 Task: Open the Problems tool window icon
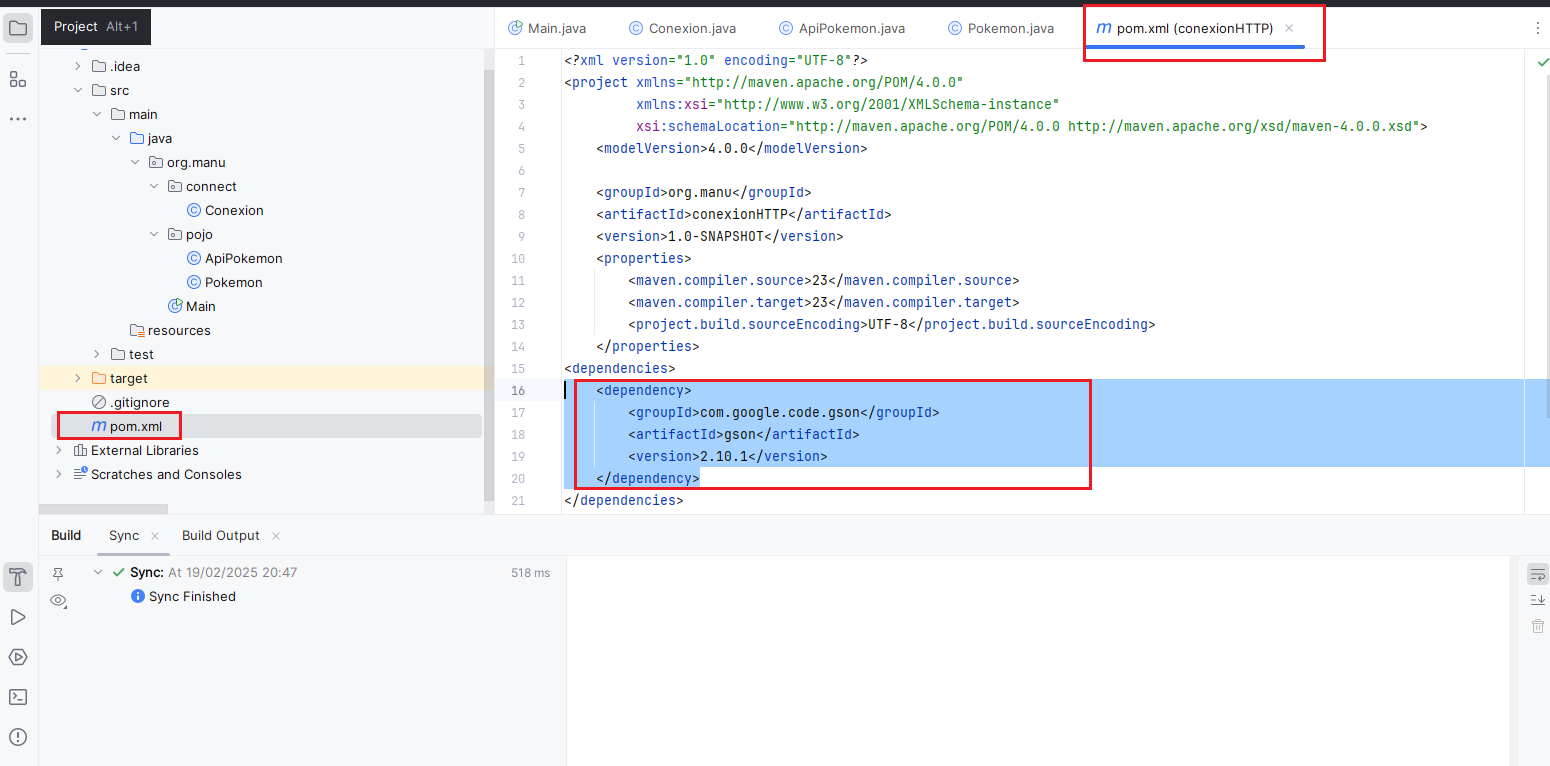(18, 737)
